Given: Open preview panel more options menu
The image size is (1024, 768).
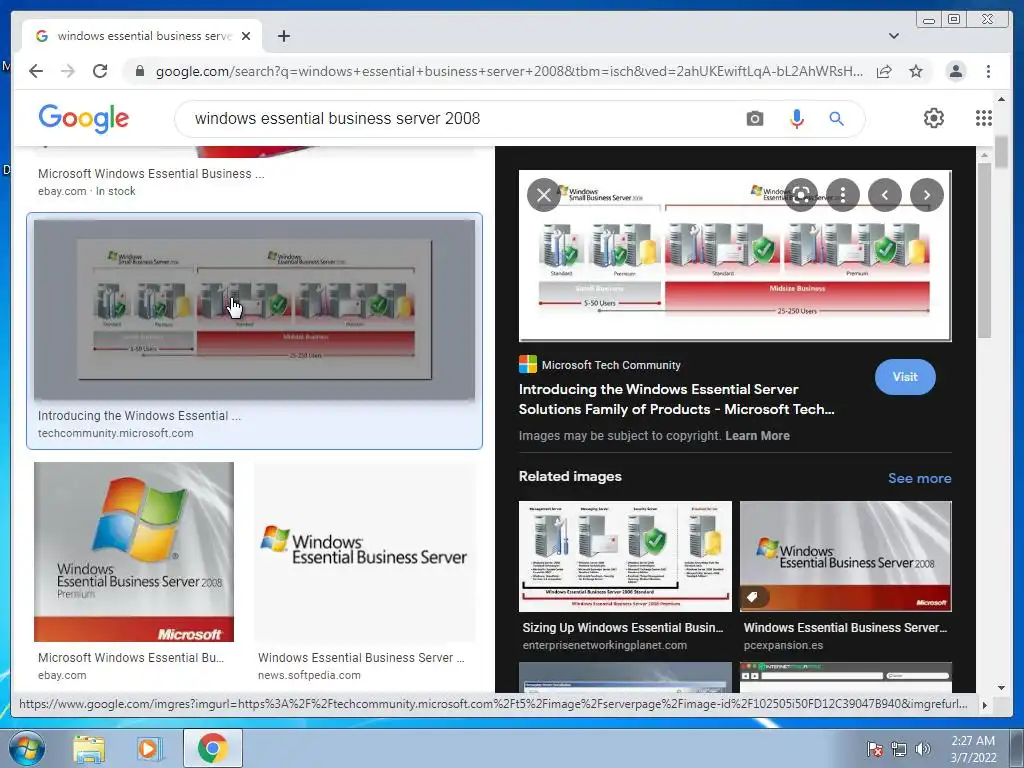Looking at the screenshot, I should coord(843,195).
